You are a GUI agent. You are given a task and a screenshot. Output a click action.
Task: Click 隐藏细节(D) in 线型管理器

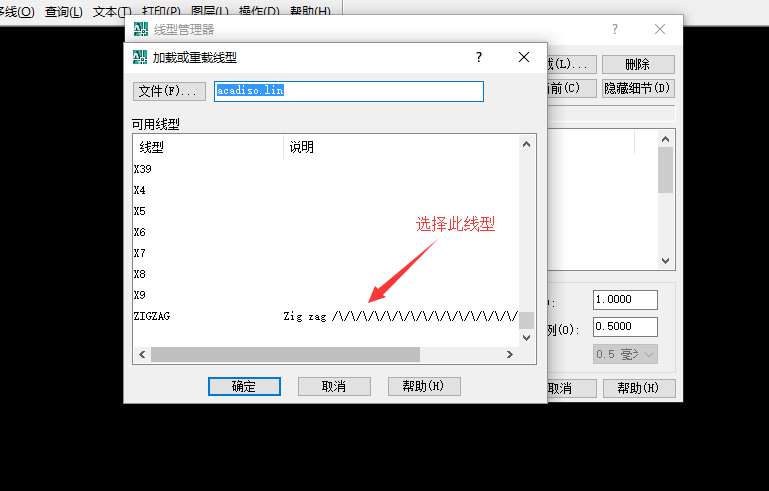tap(638, 88)
